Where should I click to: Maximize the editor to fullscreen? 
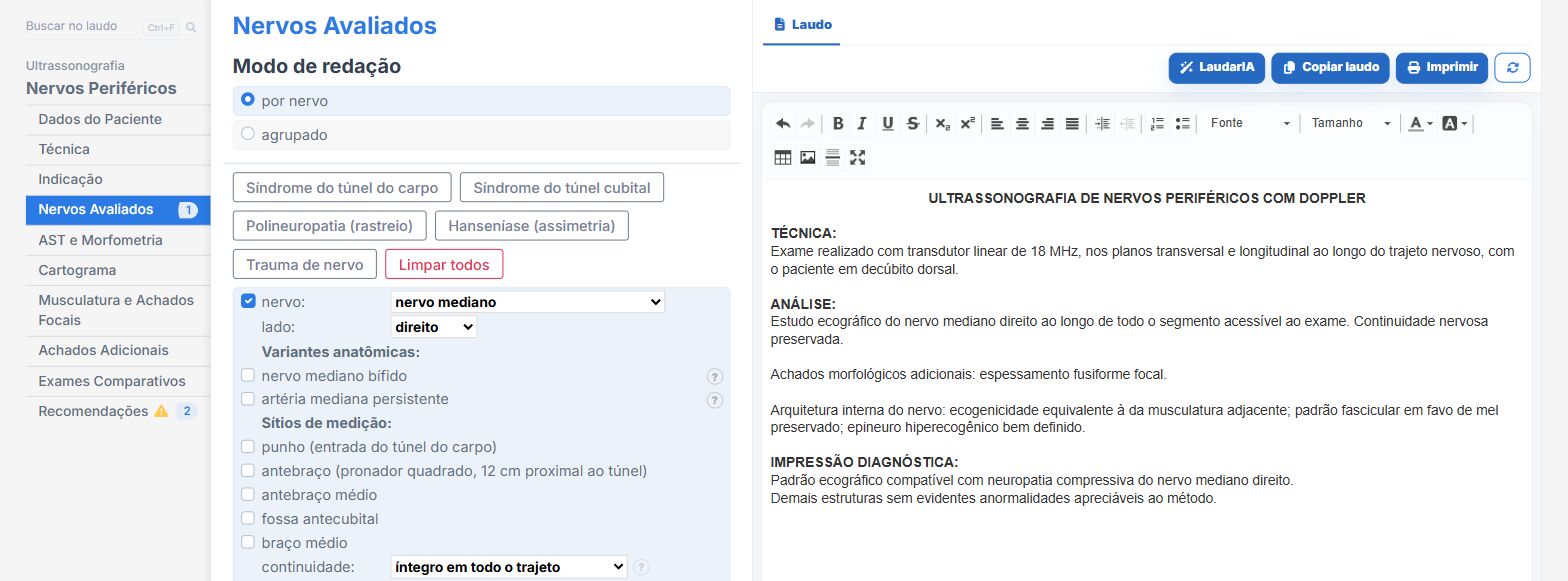tap(857, 157)
